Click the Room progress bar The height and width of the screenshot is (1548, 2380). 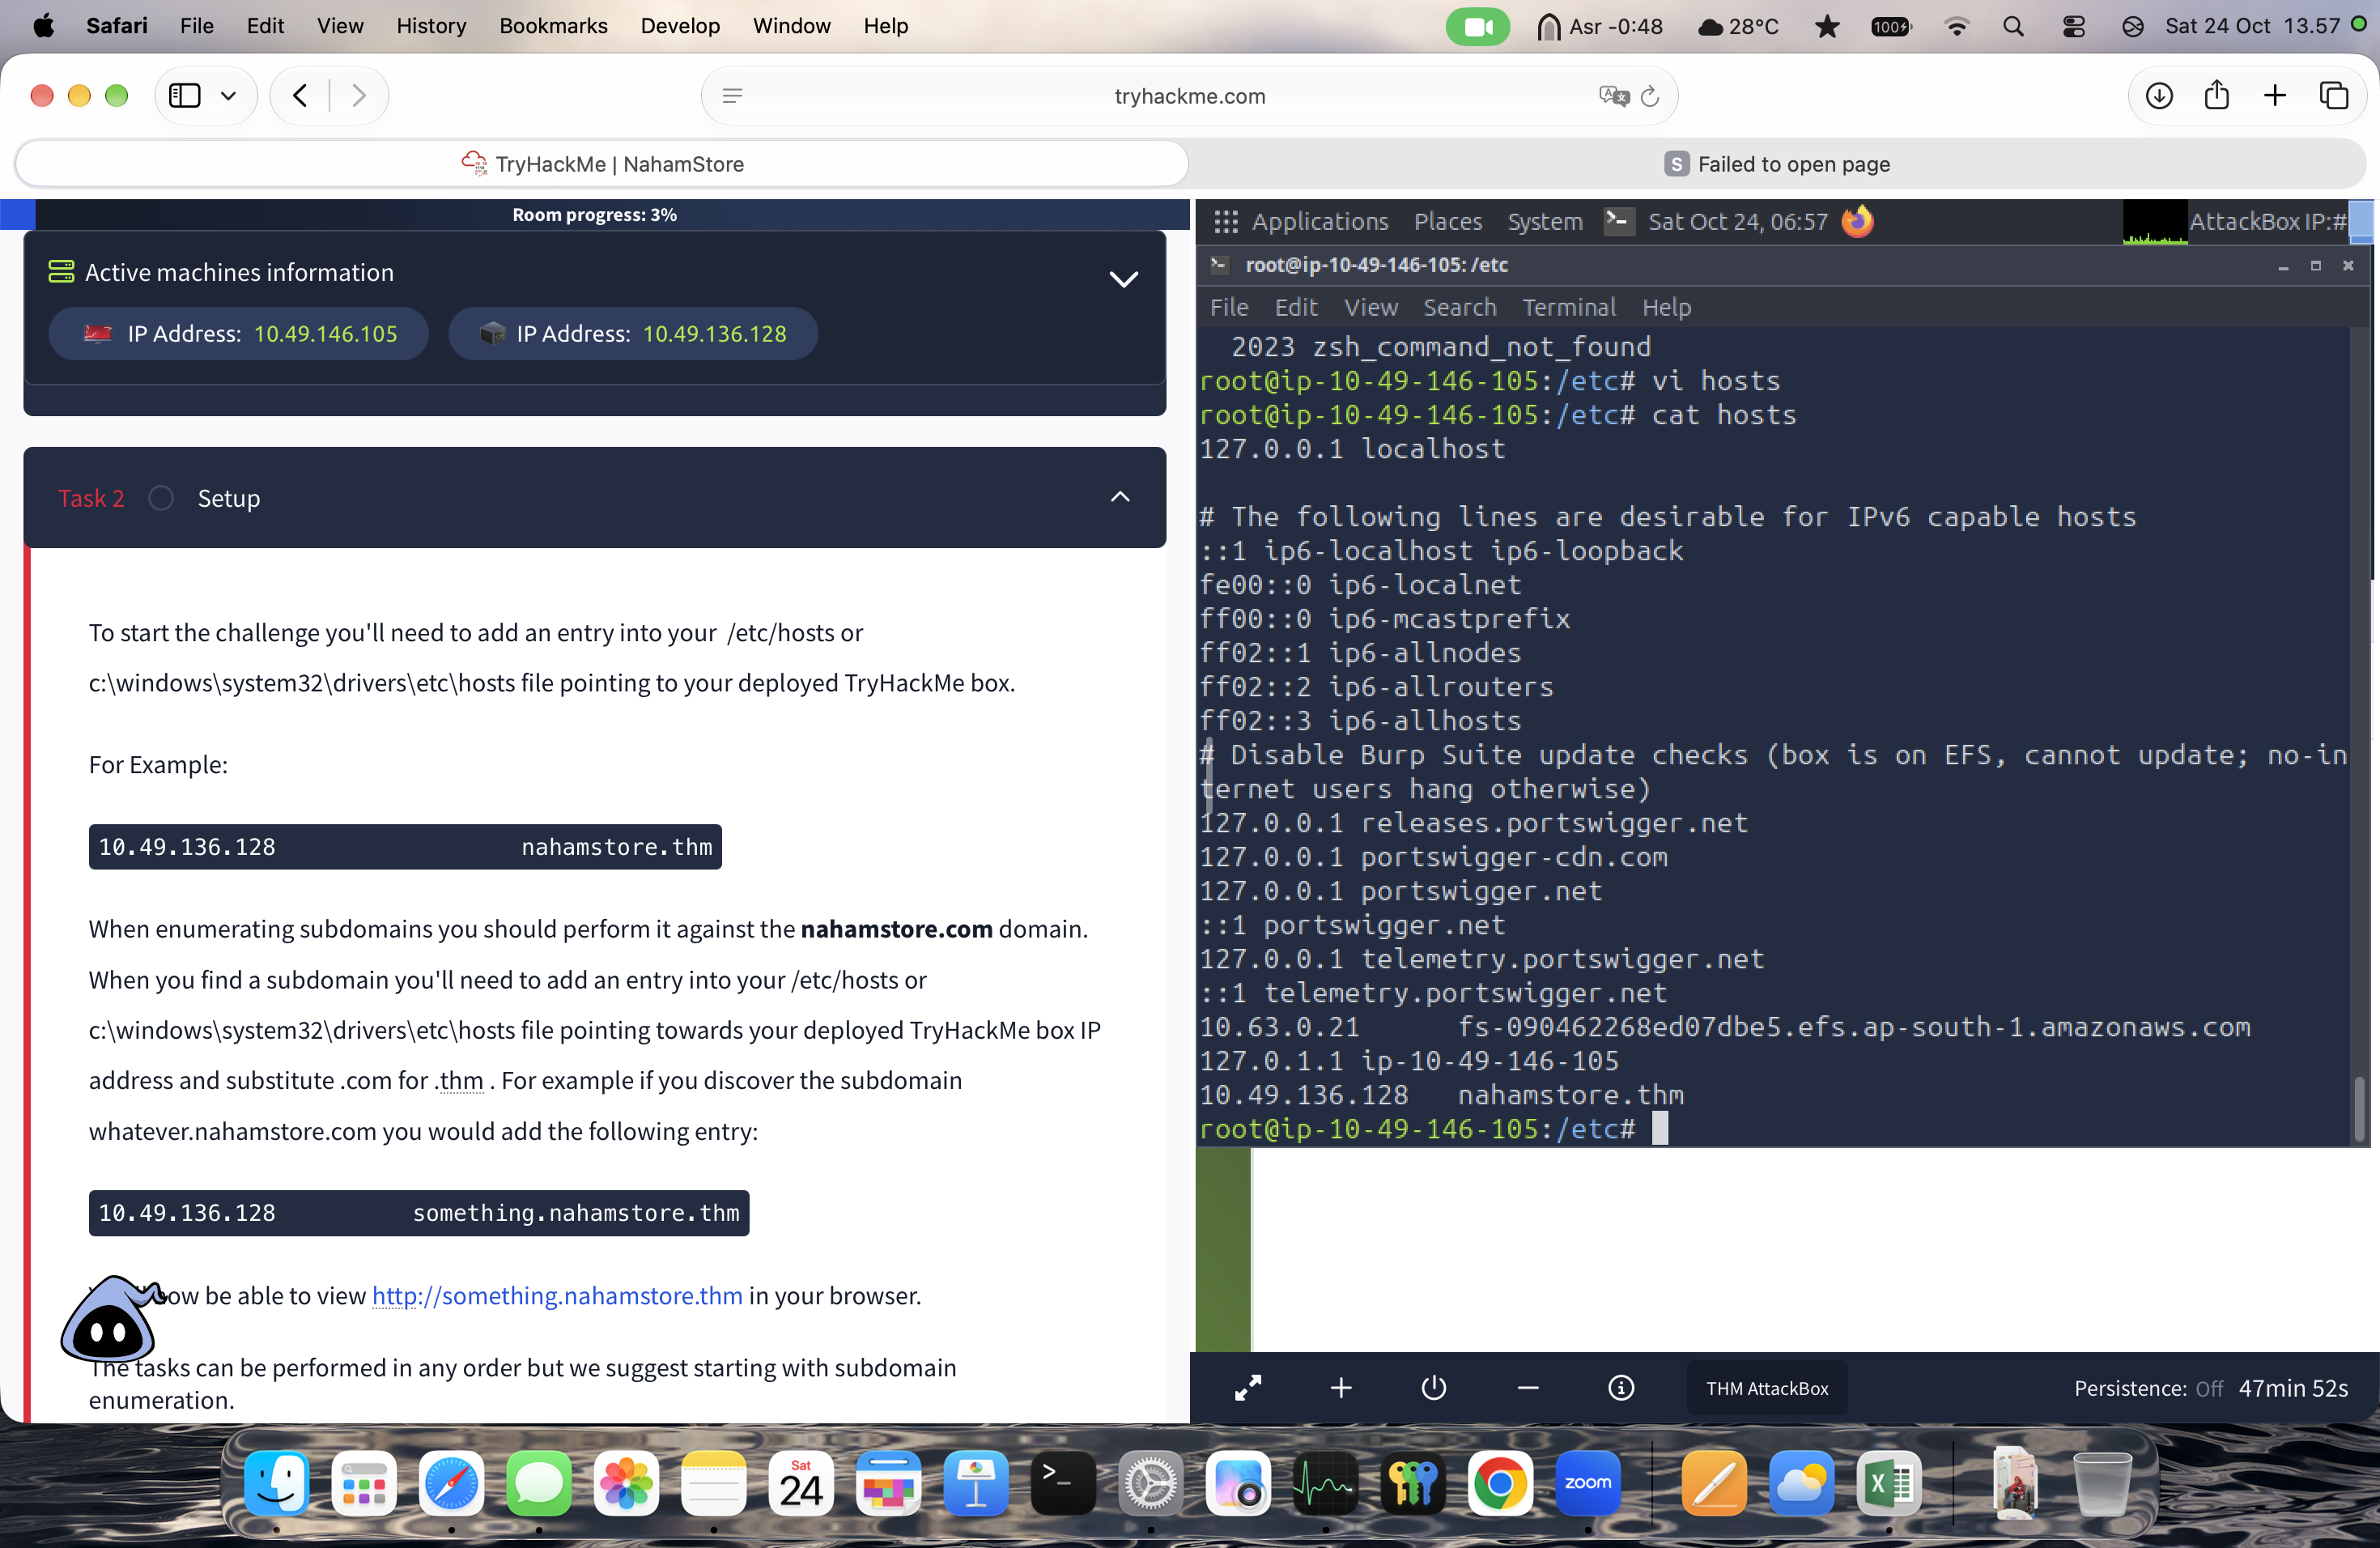click(595, 215)
